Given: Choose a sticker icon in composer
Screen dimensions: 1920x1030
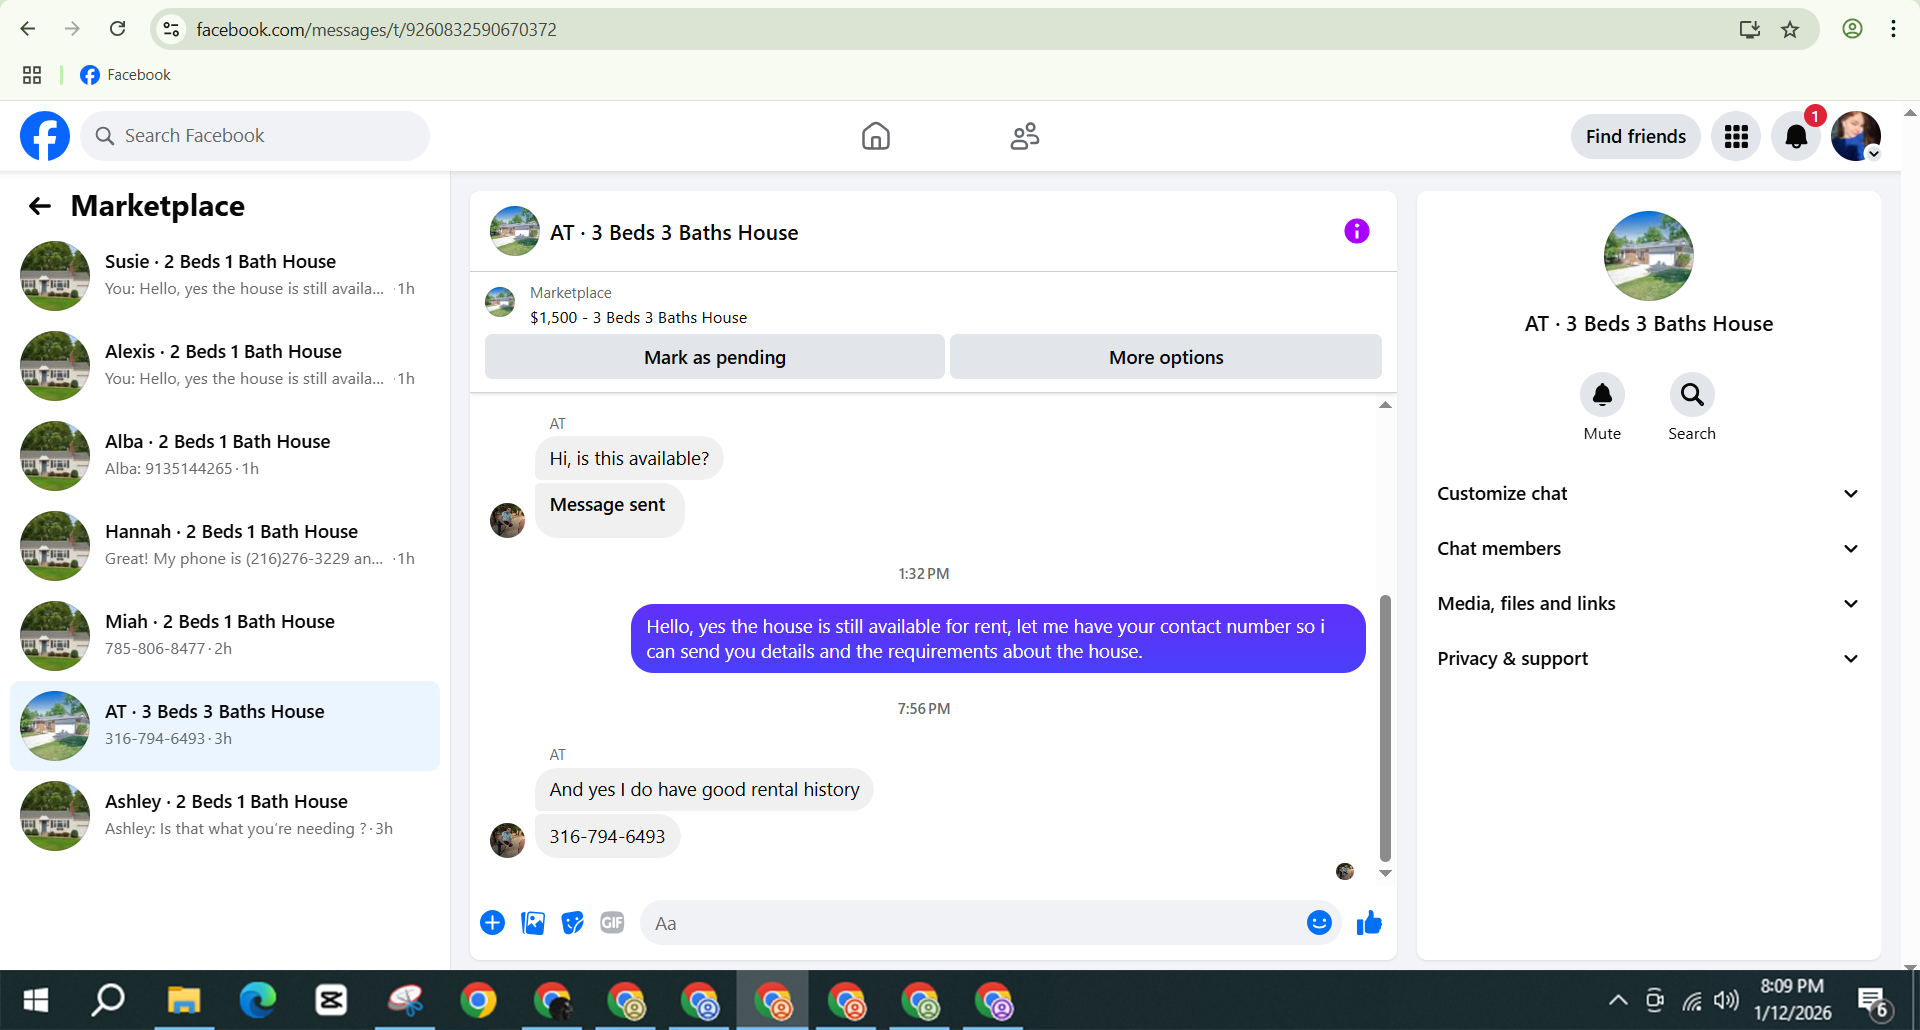Looking at the screenshot, I should pos(573,923).
